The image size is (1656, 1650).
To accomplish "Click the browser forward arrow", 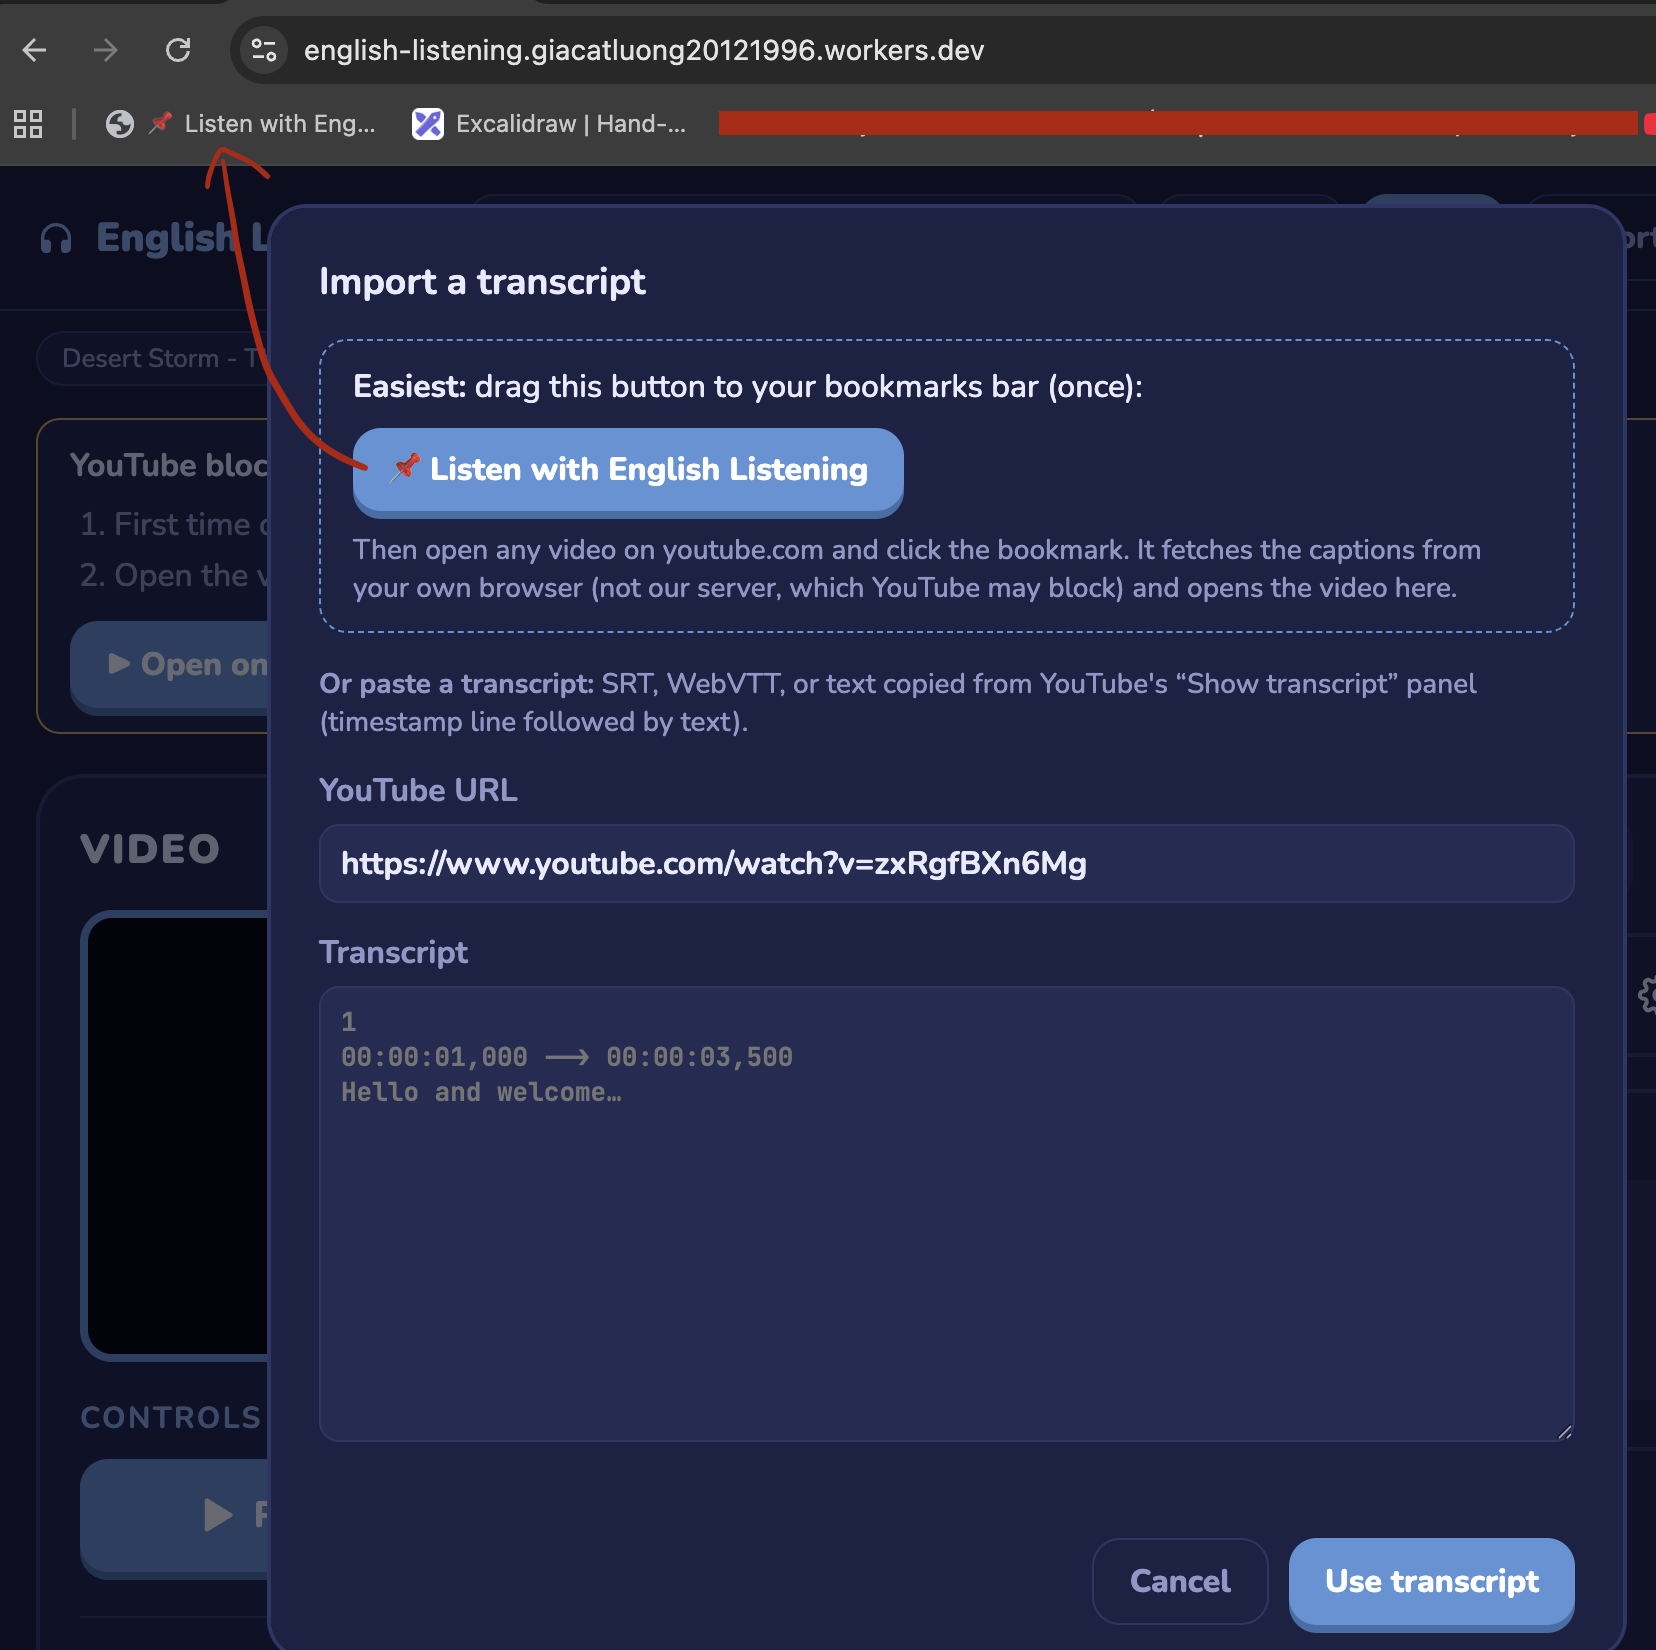I will [x=106, y=50].
